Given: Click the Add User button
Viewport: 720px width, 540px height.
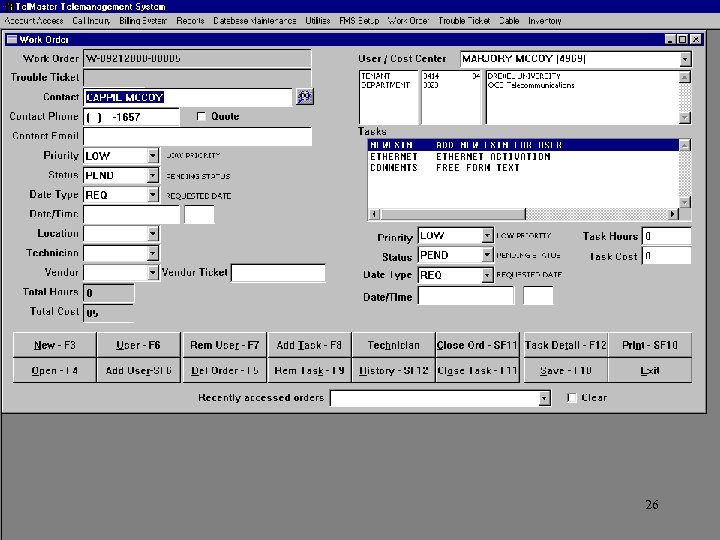Looking at the screenshot, I should click(138, 370).
